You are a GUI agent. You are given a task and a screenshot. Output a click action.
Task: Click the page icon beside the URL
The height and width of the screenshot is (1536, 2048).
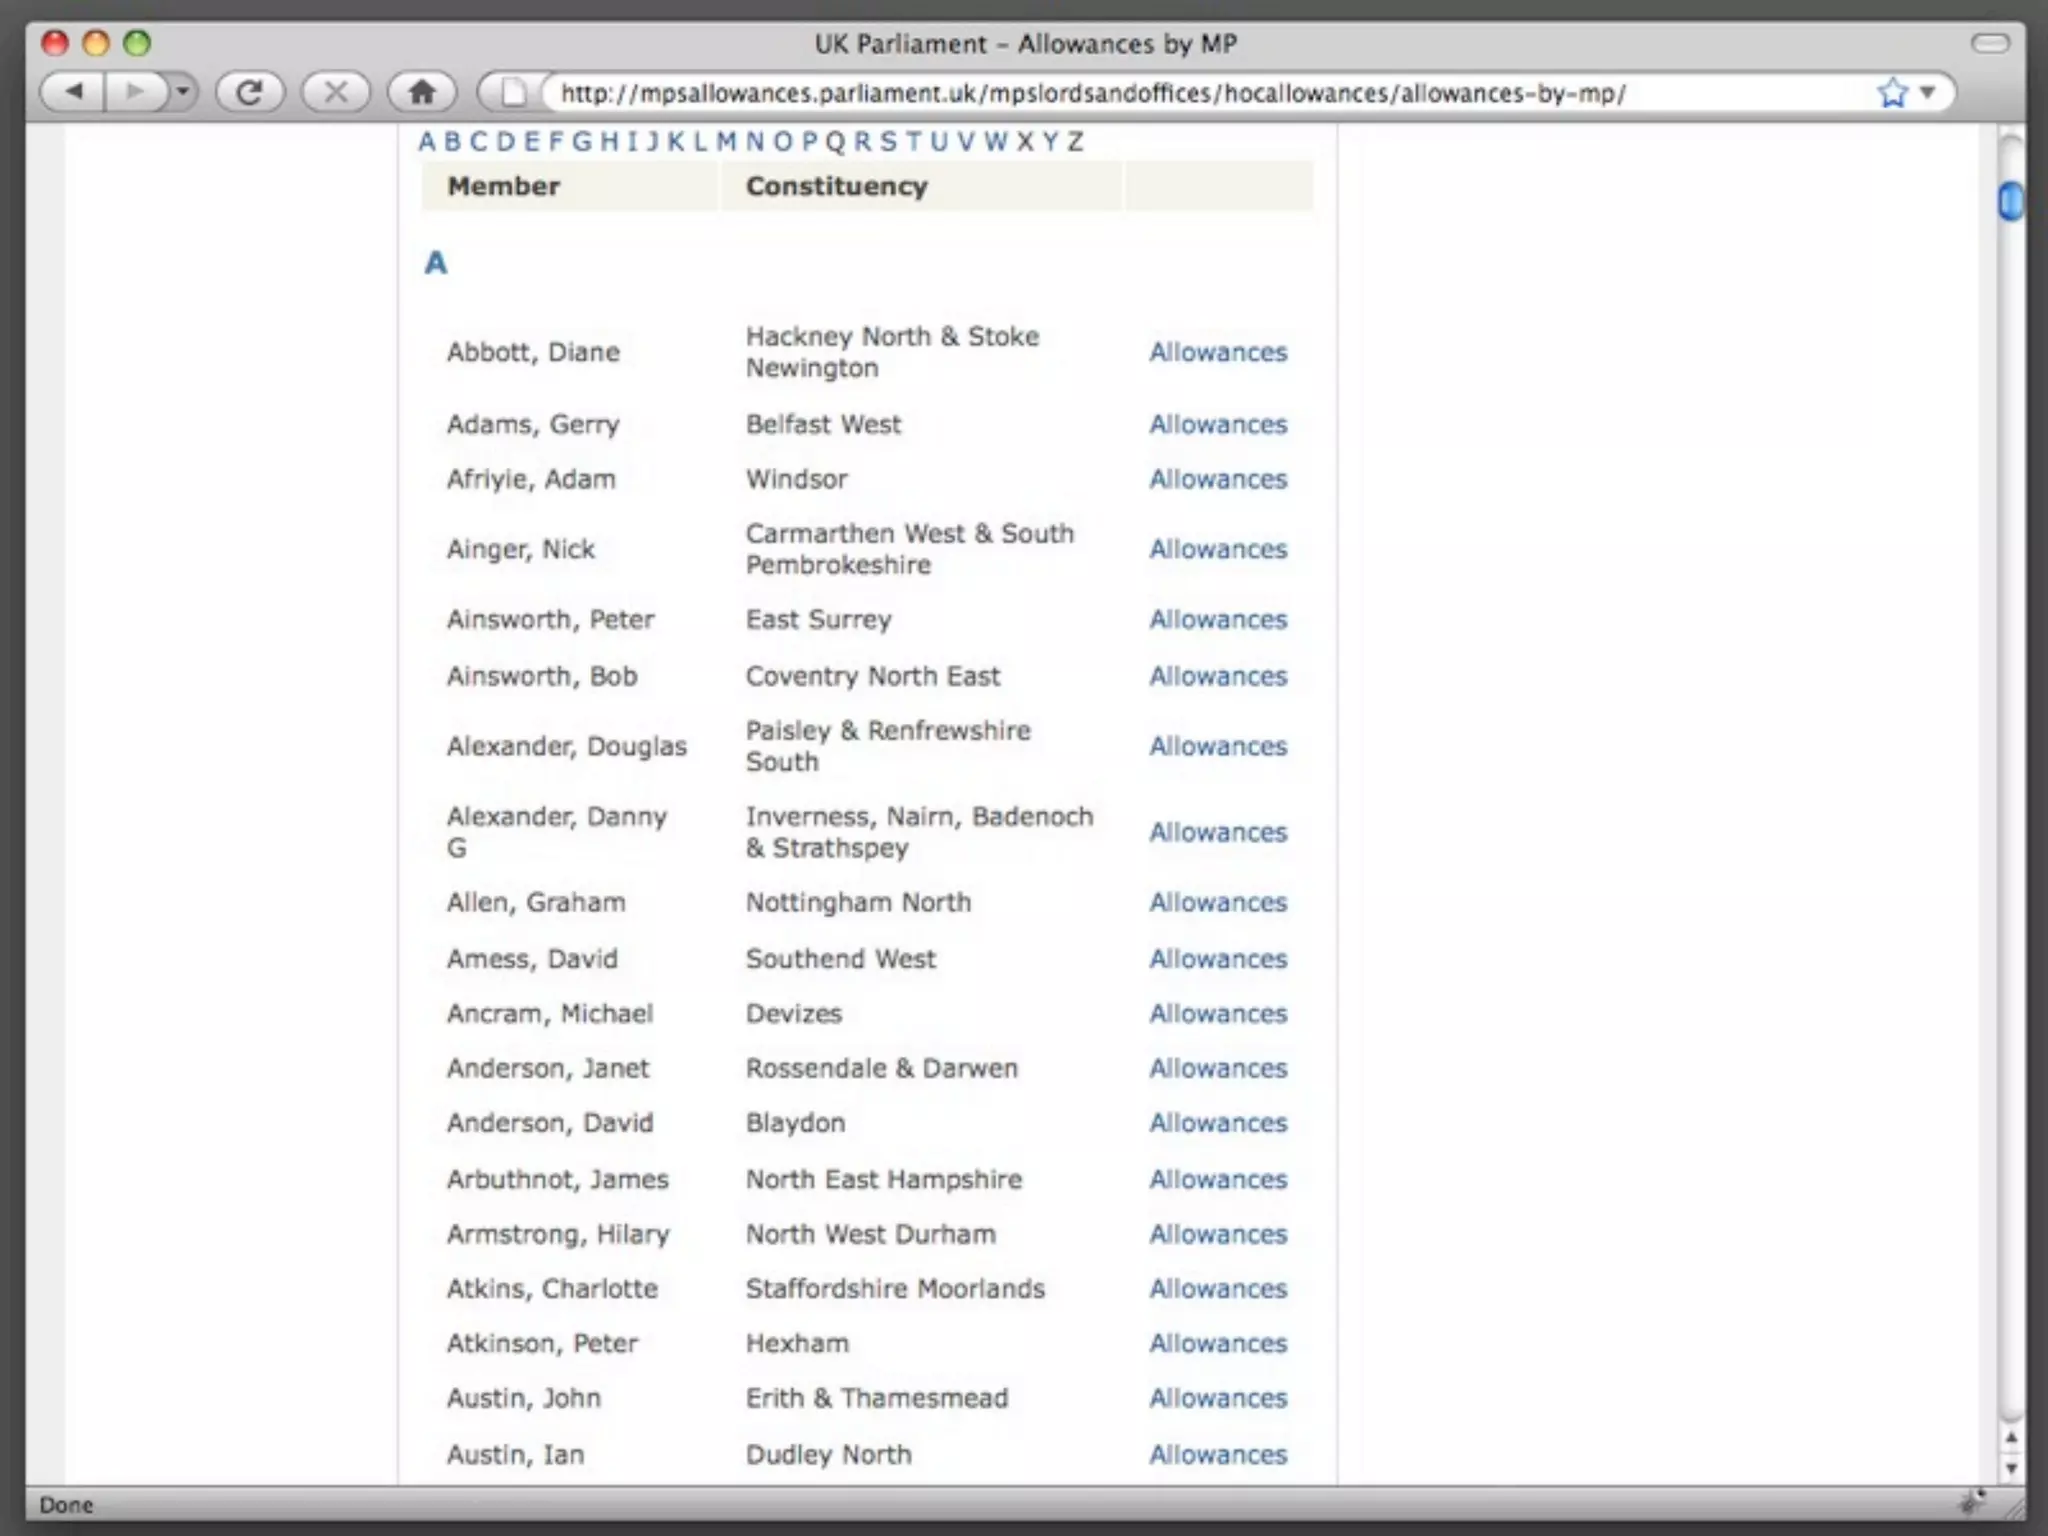coord(513,93)
